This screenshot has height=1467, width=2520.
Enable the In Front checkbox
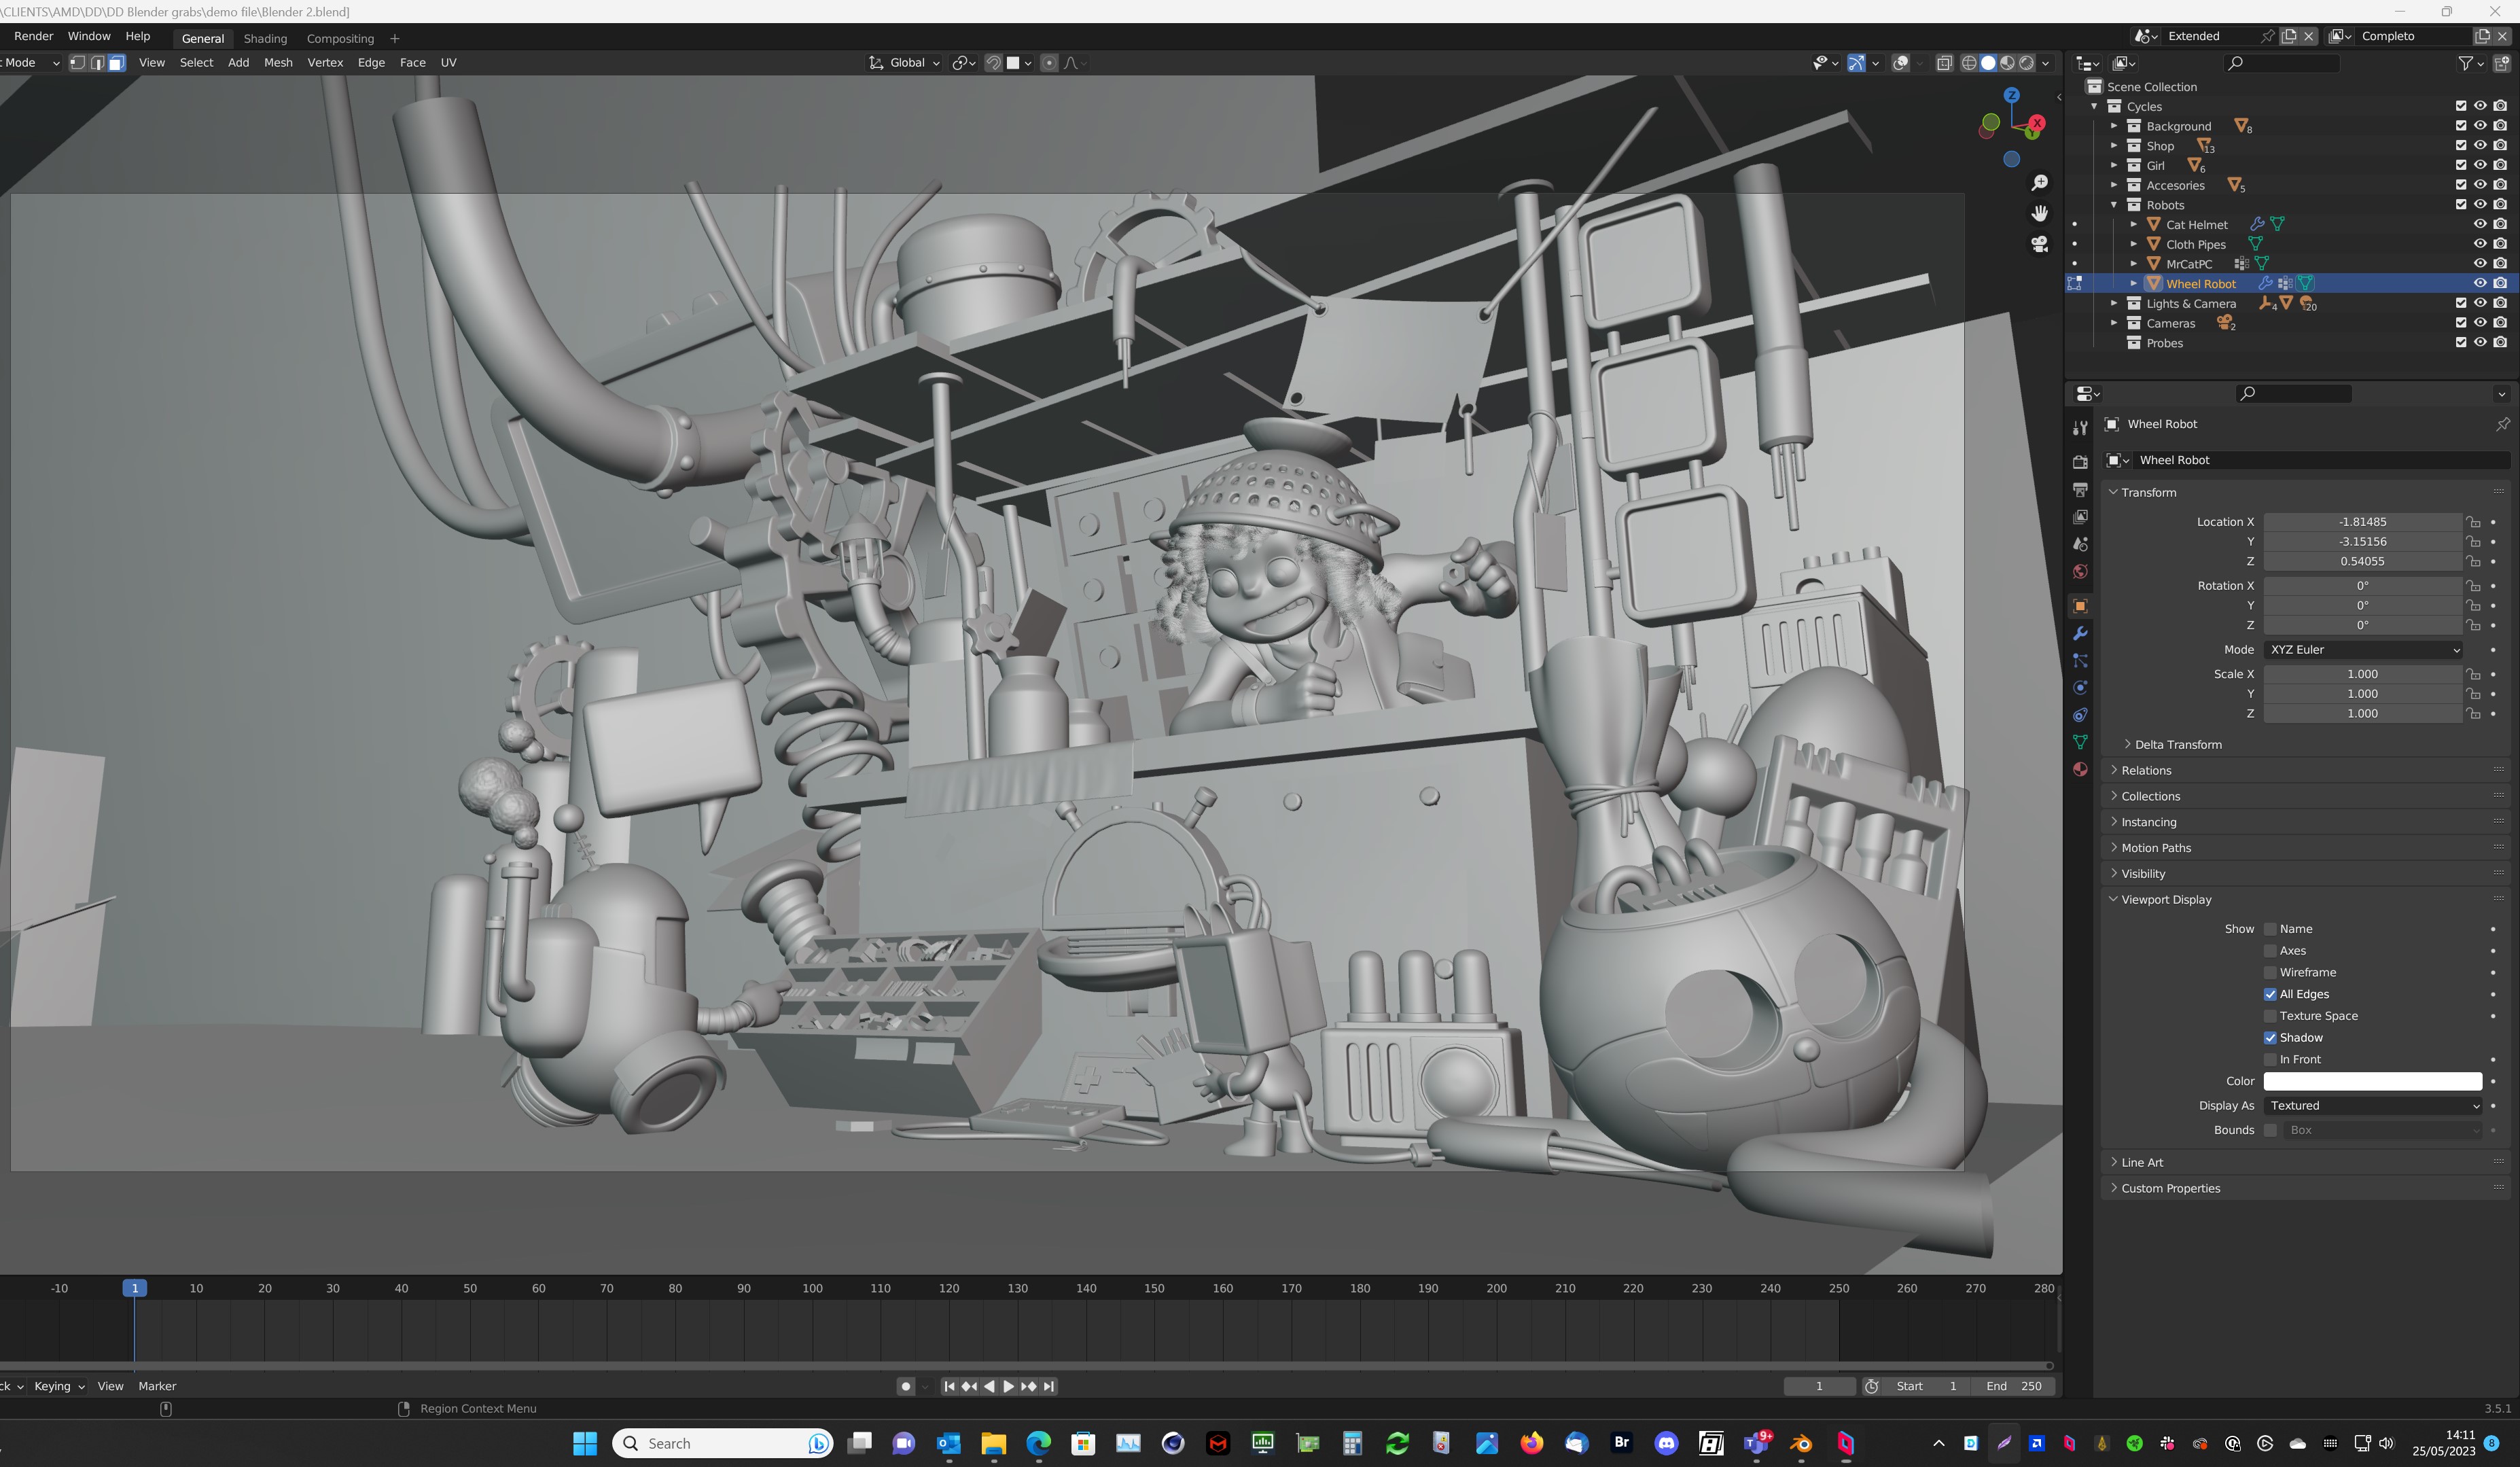pos(2270,1059)
